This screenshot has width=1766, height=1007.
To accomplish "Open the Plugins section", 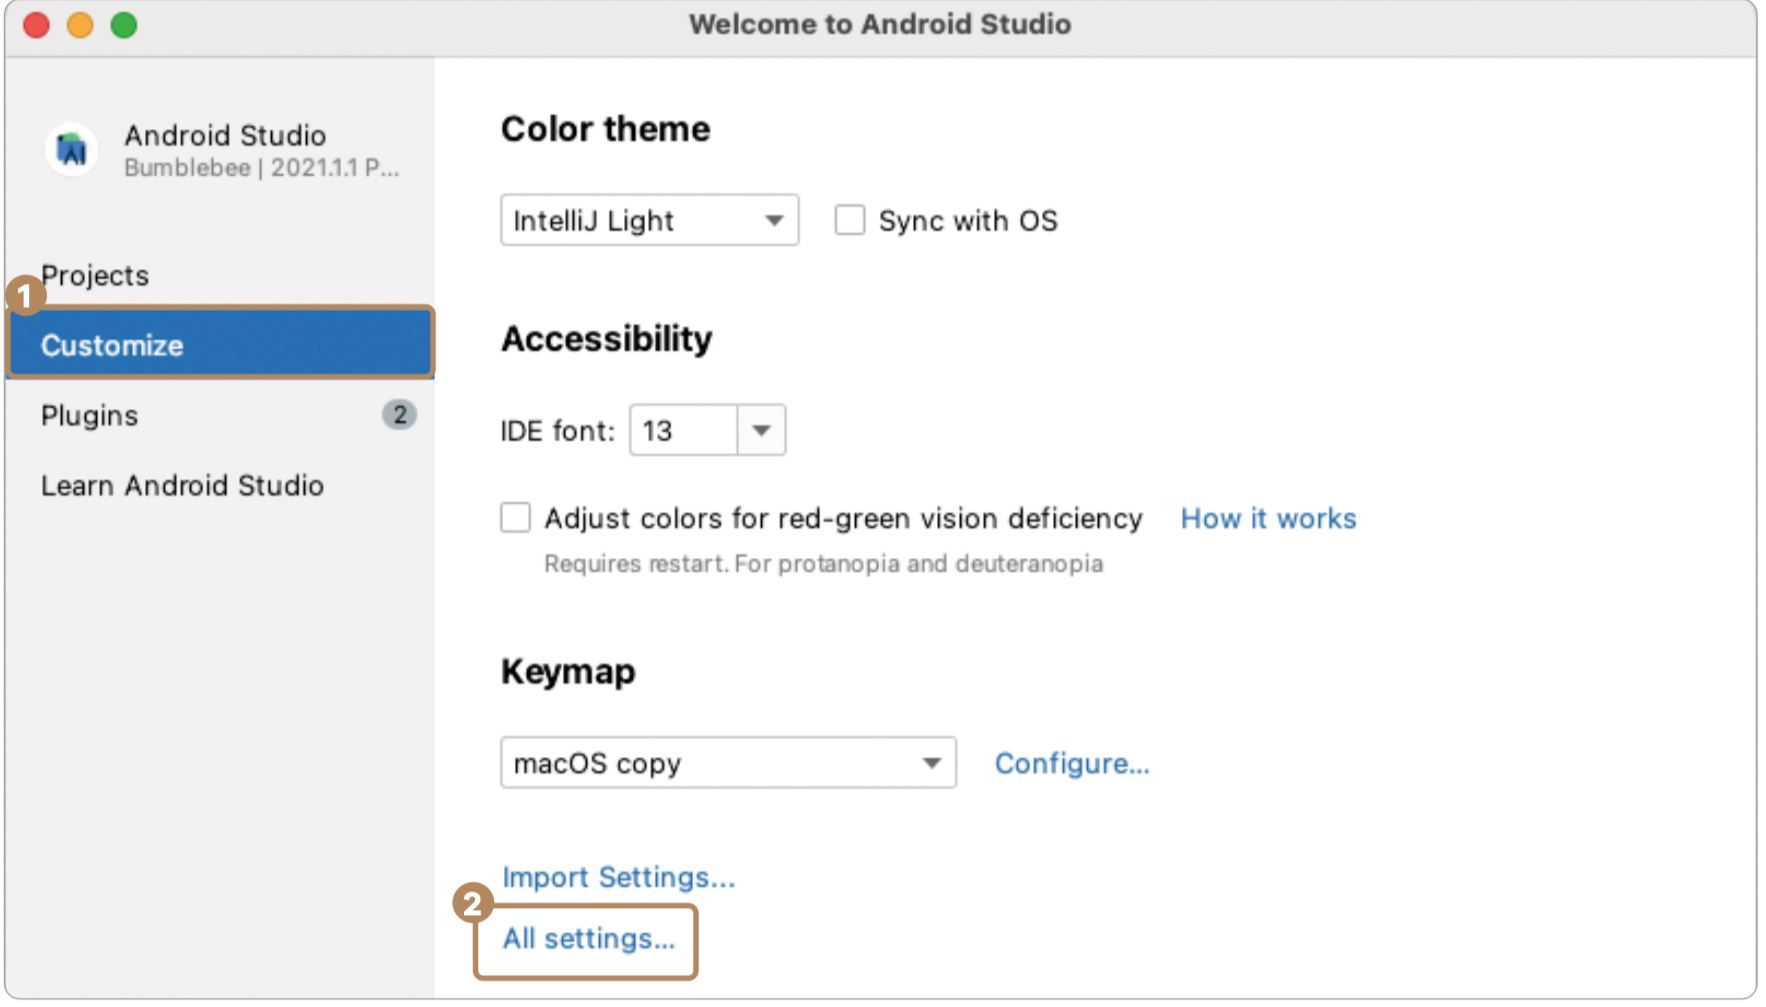I will (90, 415).
